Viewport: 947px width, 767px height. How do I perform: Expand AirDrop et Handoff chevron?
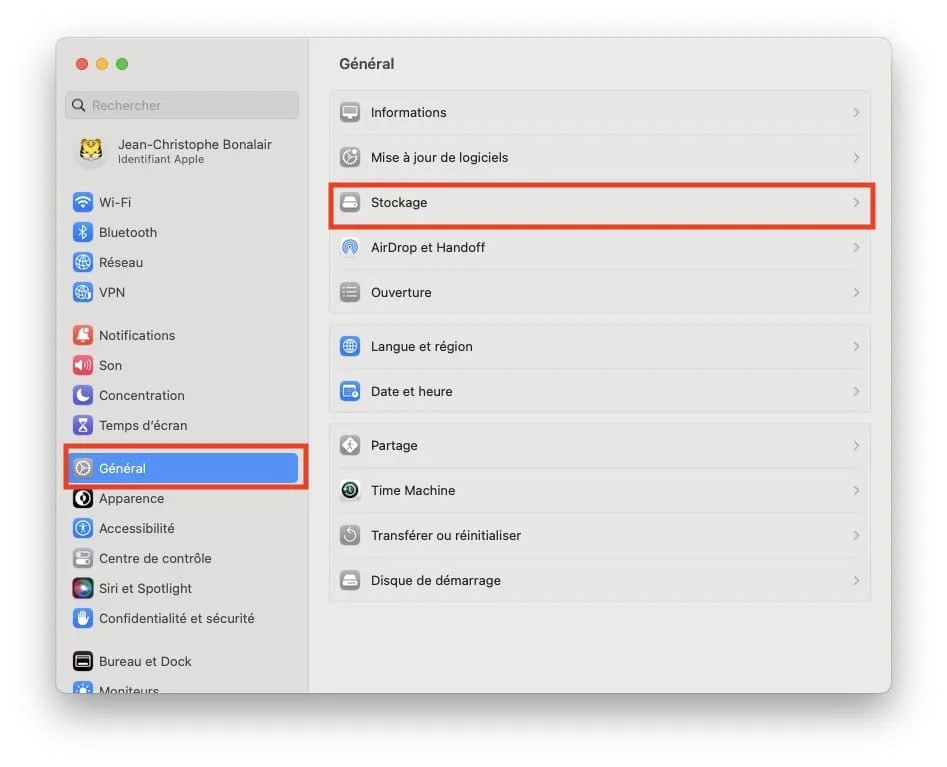point(856,248)
